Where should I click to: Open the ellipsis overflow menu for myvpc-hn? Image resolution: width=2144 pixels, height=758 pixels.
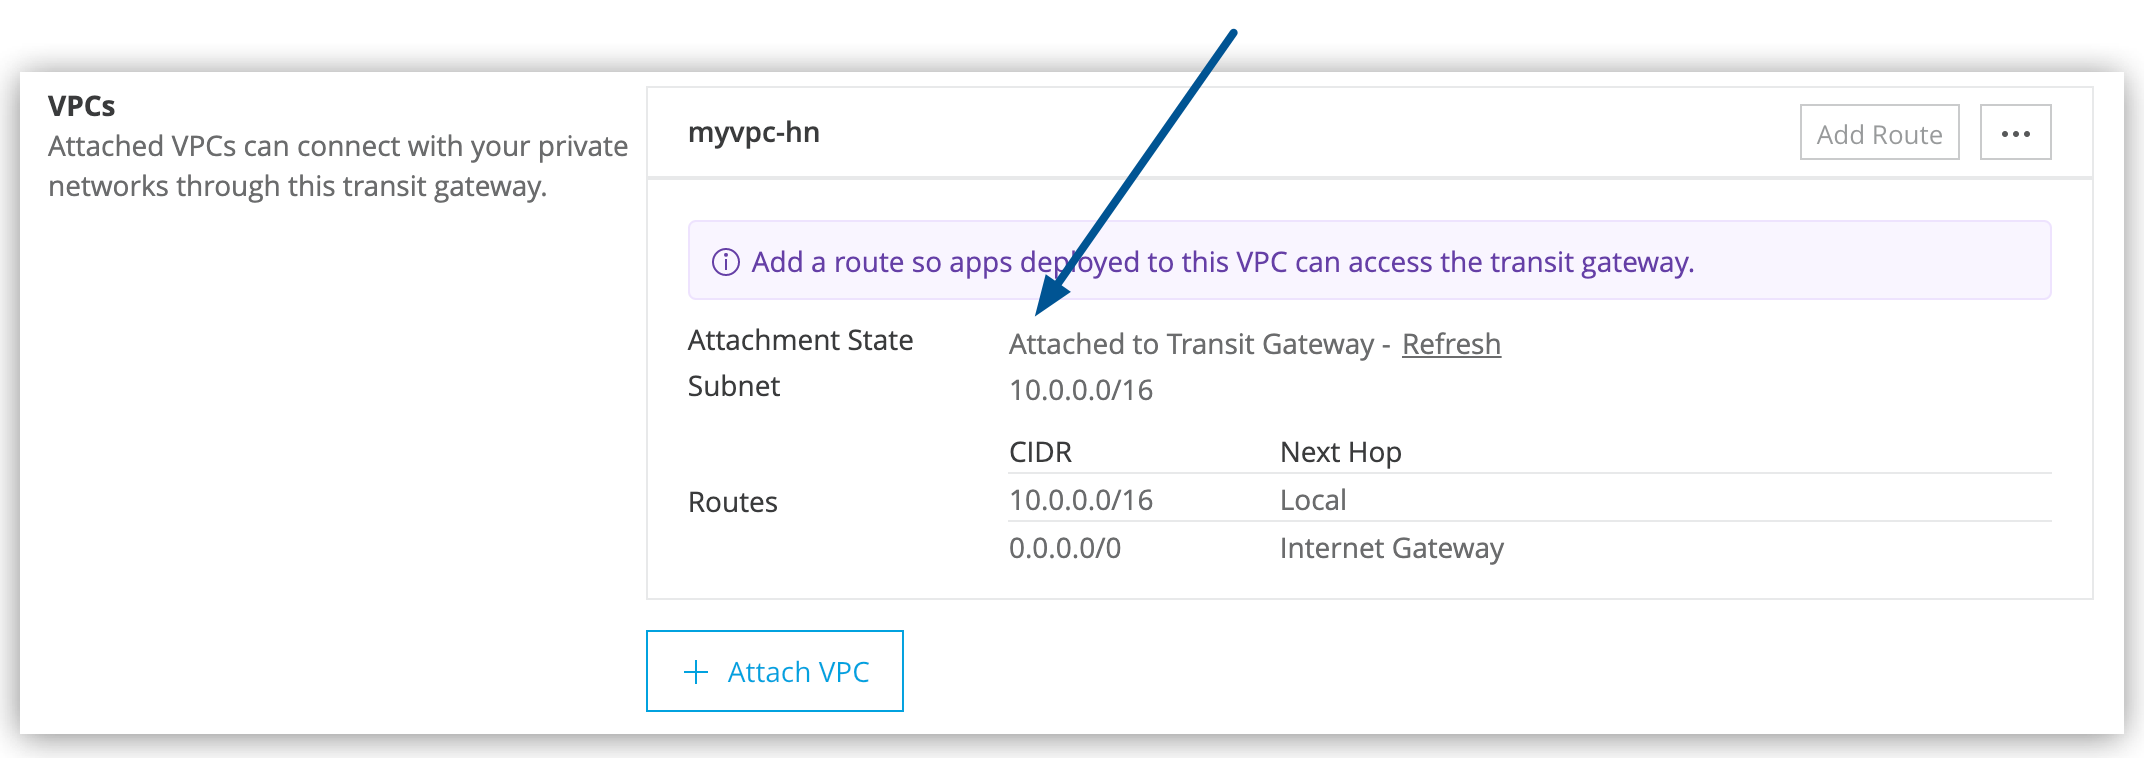coord(2015,131)
